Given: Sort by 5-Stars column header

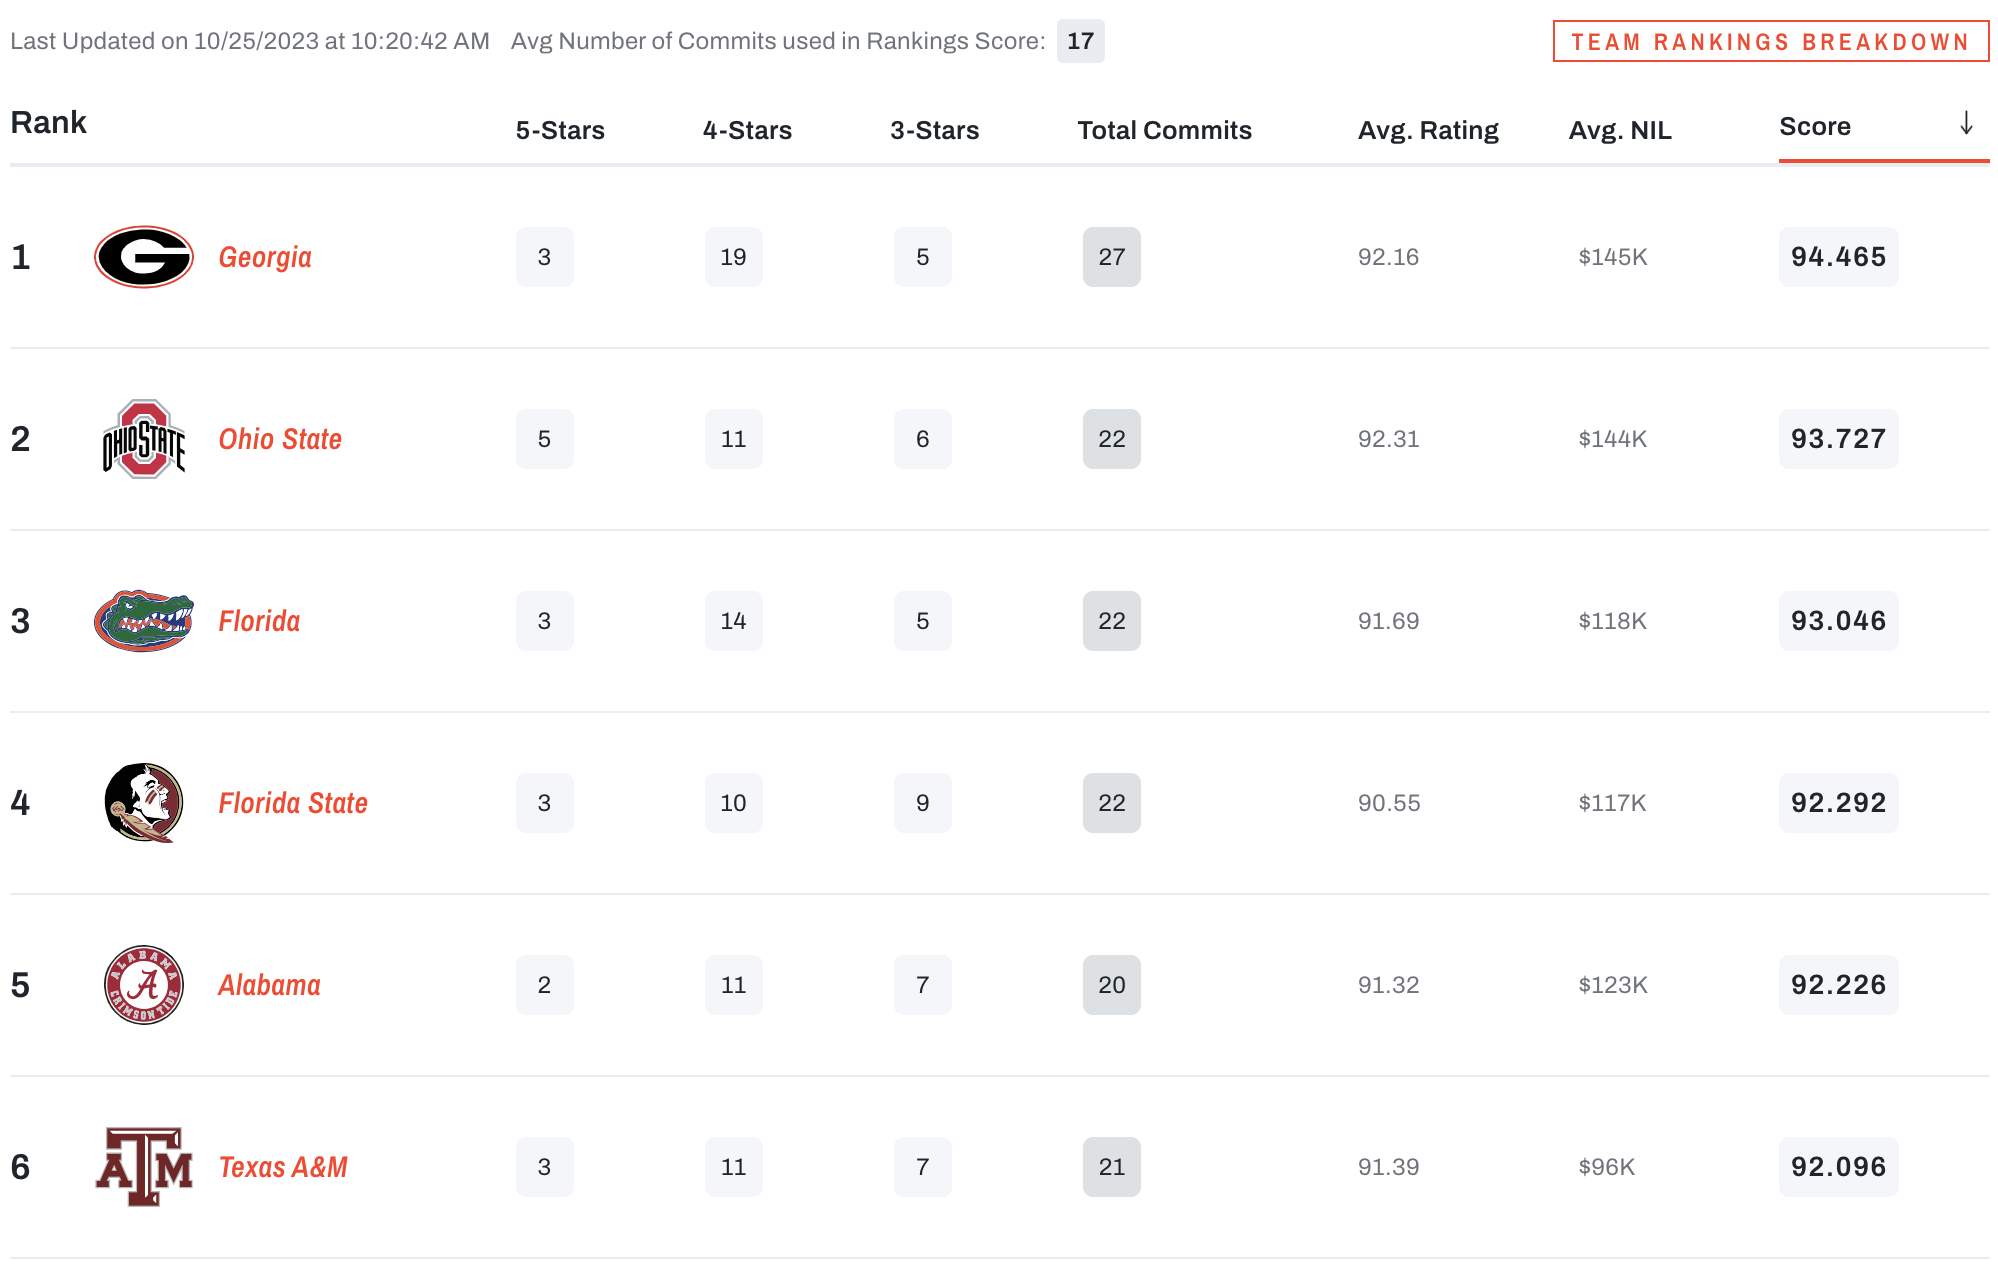Looking at the screenshot, I should (x=560, y=131).
